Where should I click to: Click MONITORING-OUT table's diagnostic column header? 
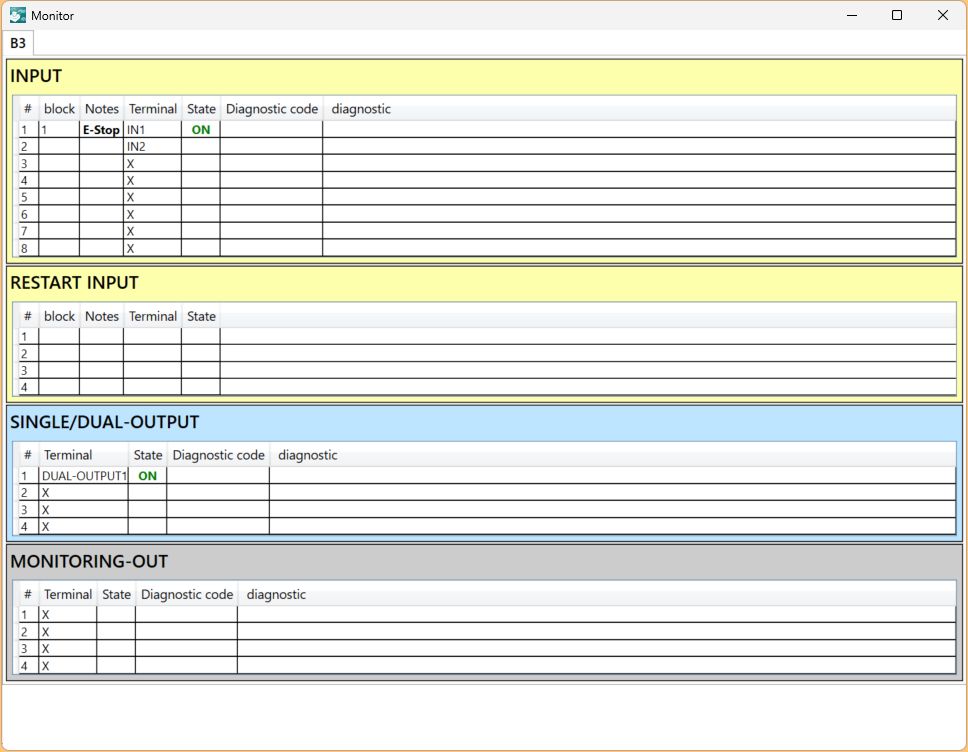(276, 595)
